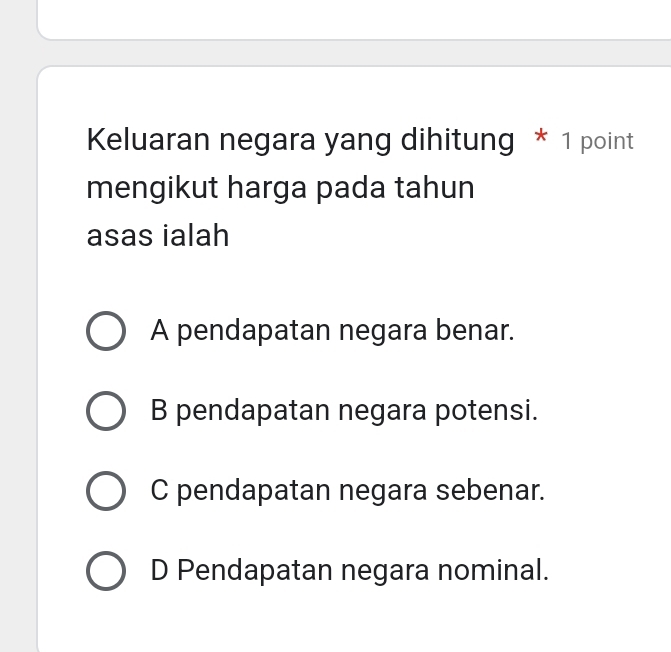The width and height of the screenshot is (671, 652).
Task: Mark radio circle for C pendapatan negara sebenar
Action: tap(106, 492)
